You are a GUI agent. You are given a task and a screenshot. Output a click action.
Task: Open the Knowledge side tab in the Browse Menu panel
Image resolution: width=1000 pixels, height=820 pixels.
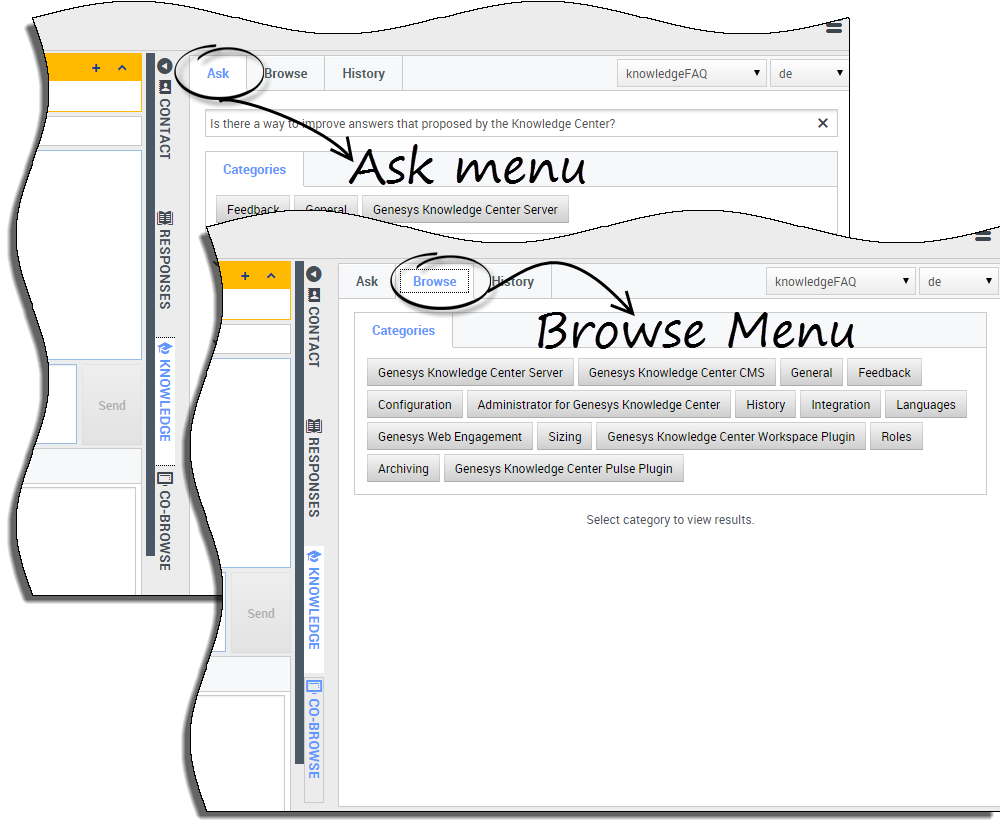tap(314, 600)
